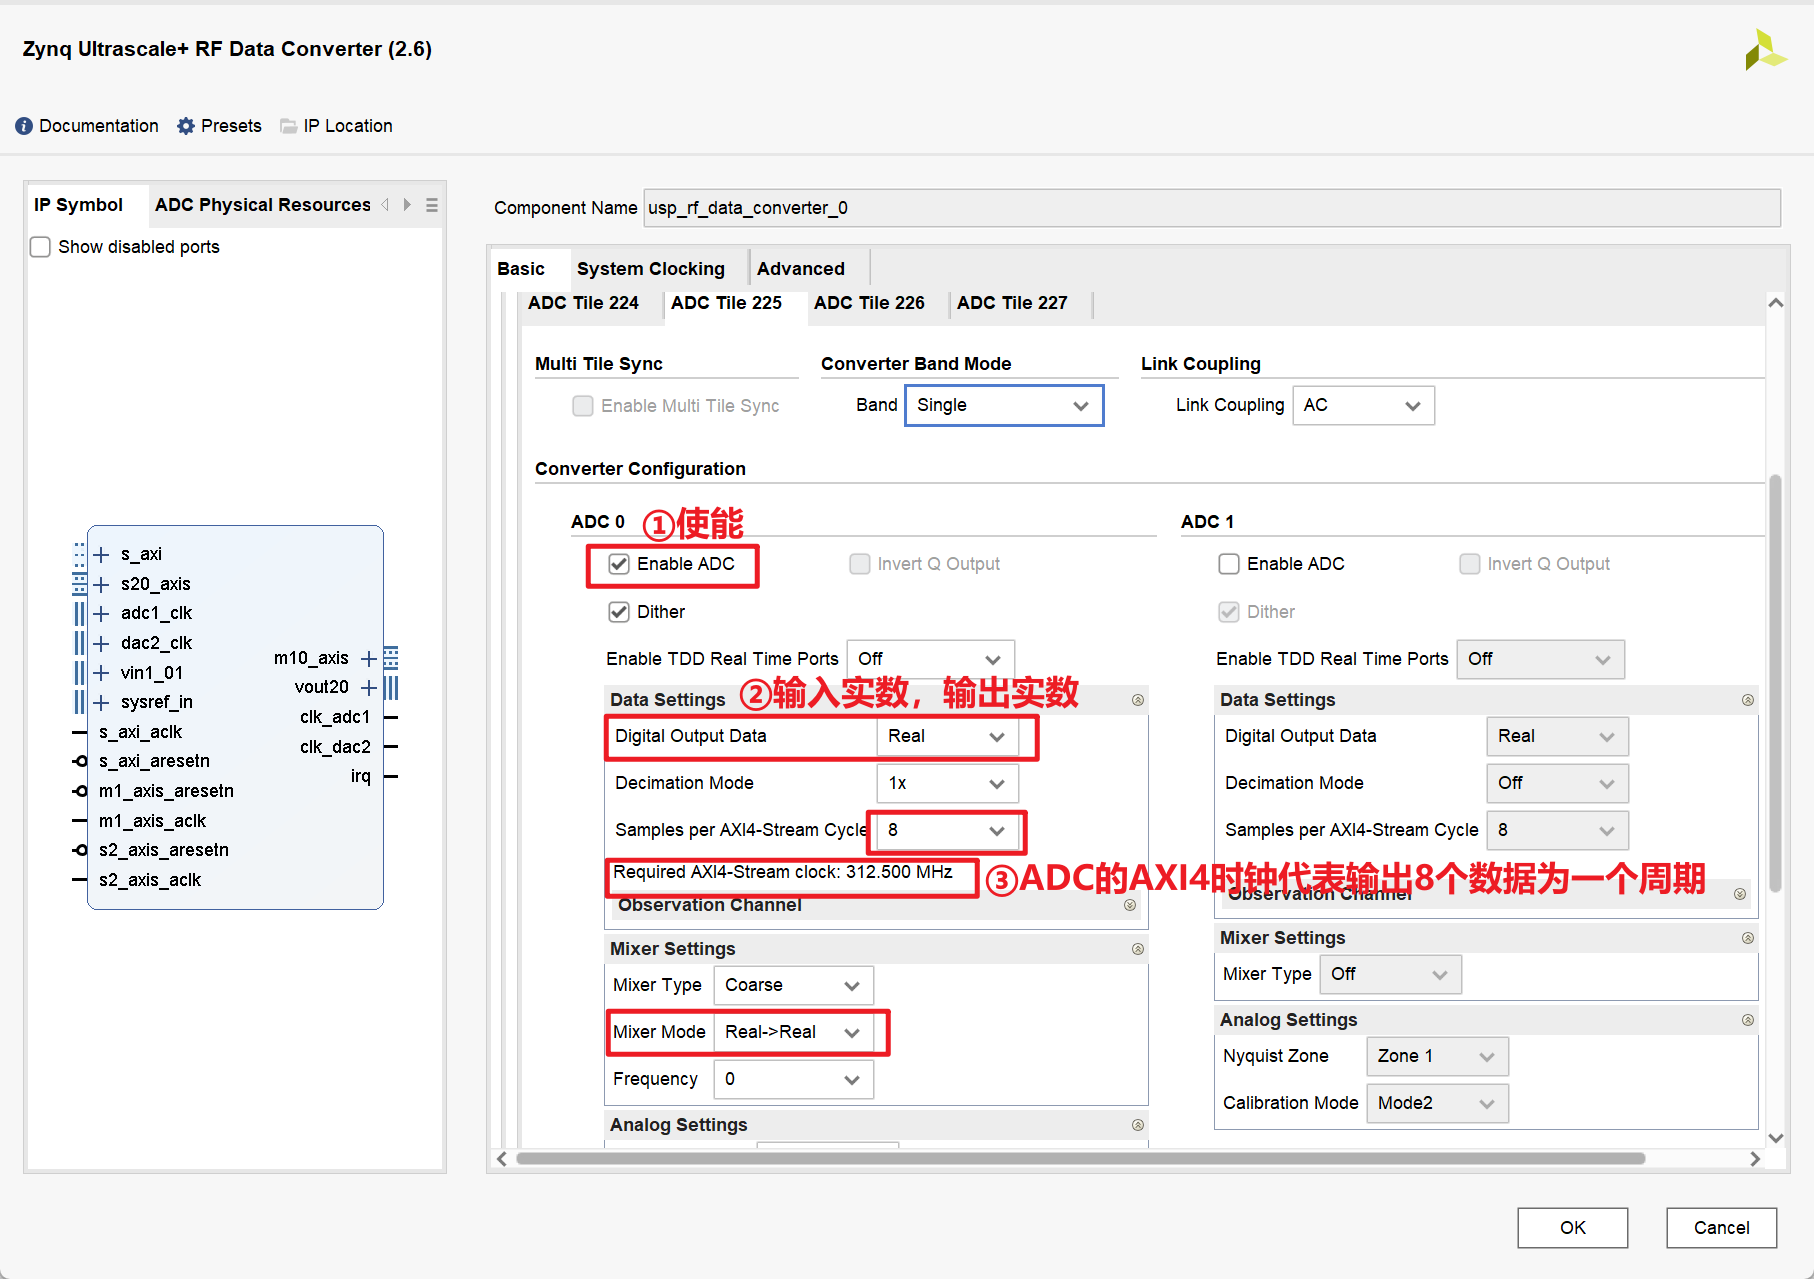Open ADC 0 Digital Output Data dropdown

point(947,737)
